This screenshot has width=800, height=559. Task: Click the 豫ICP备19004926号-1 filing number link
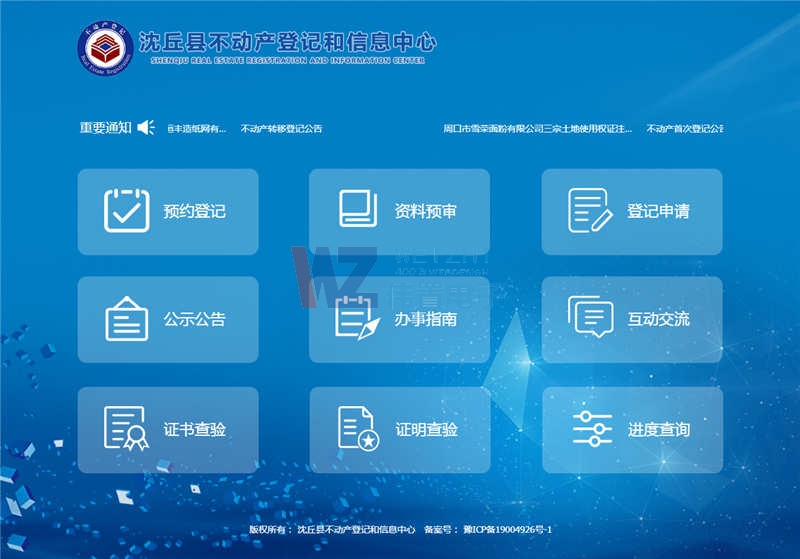498,529
